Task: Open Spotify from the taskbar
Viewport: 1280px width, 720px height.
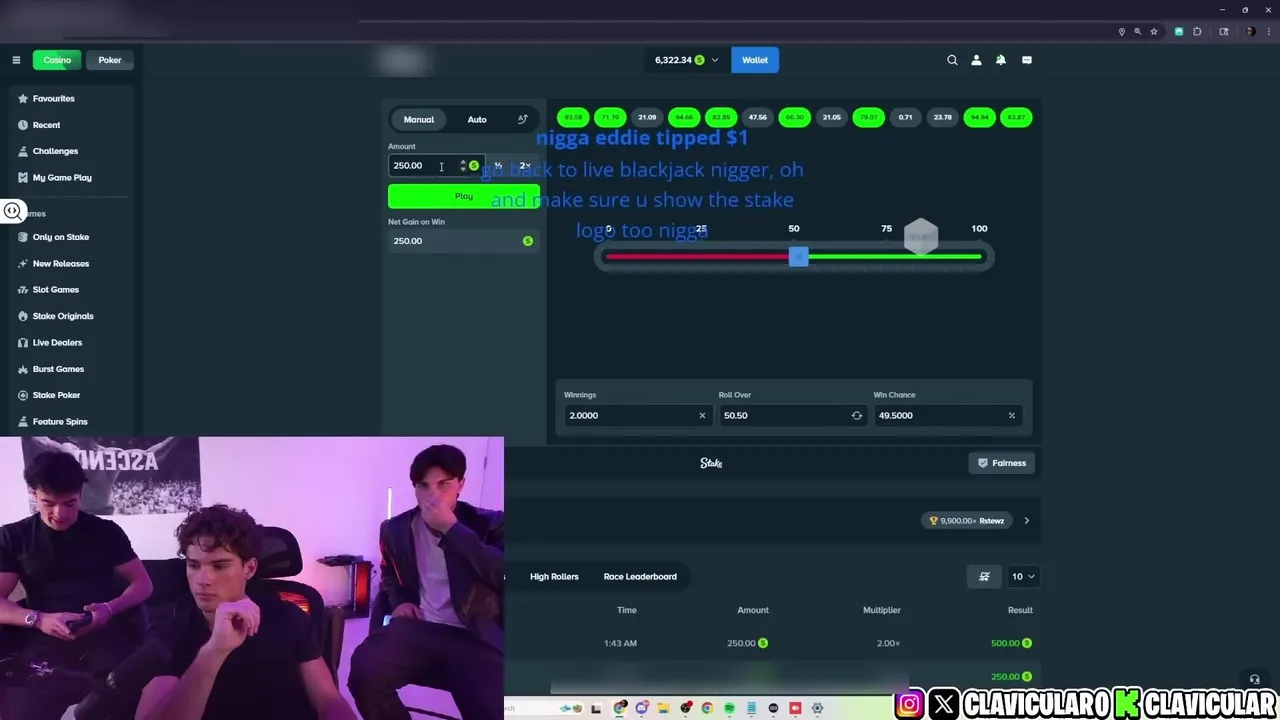Action: point(729,708)
